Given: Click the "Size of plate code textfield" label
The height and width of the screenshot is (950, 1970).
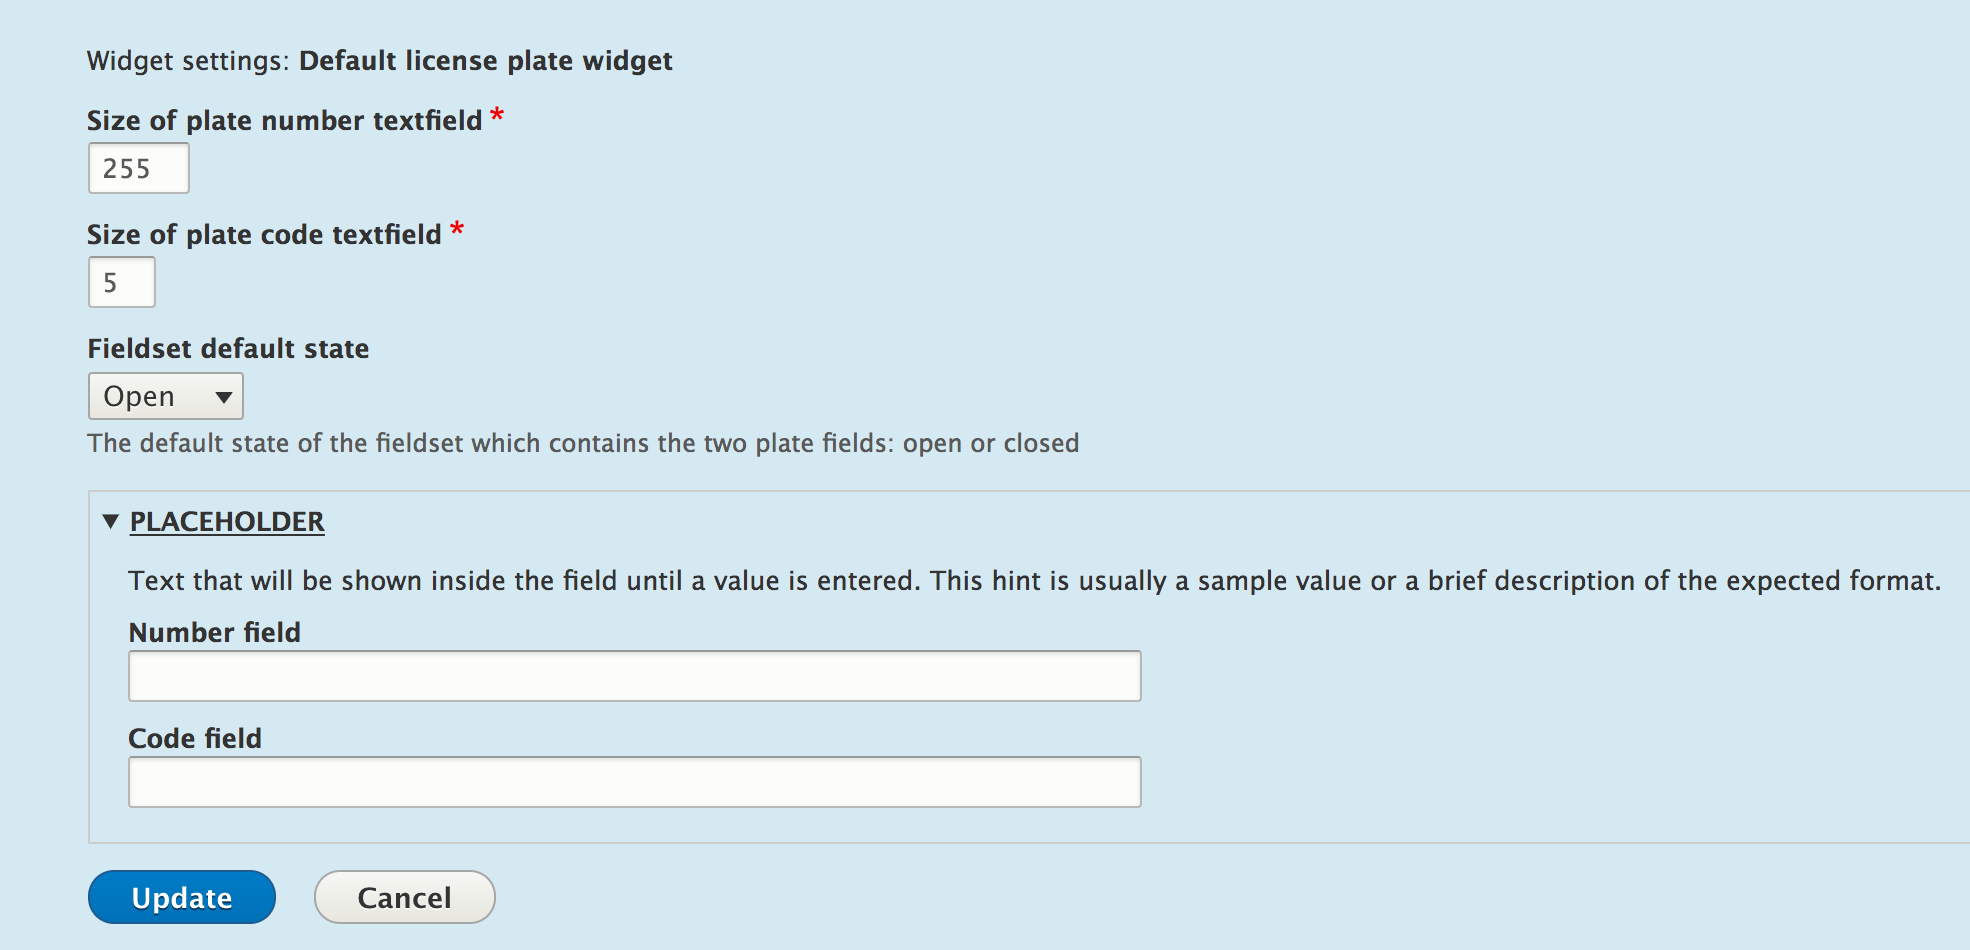Looking at the screenshot, I should (264, 235).
